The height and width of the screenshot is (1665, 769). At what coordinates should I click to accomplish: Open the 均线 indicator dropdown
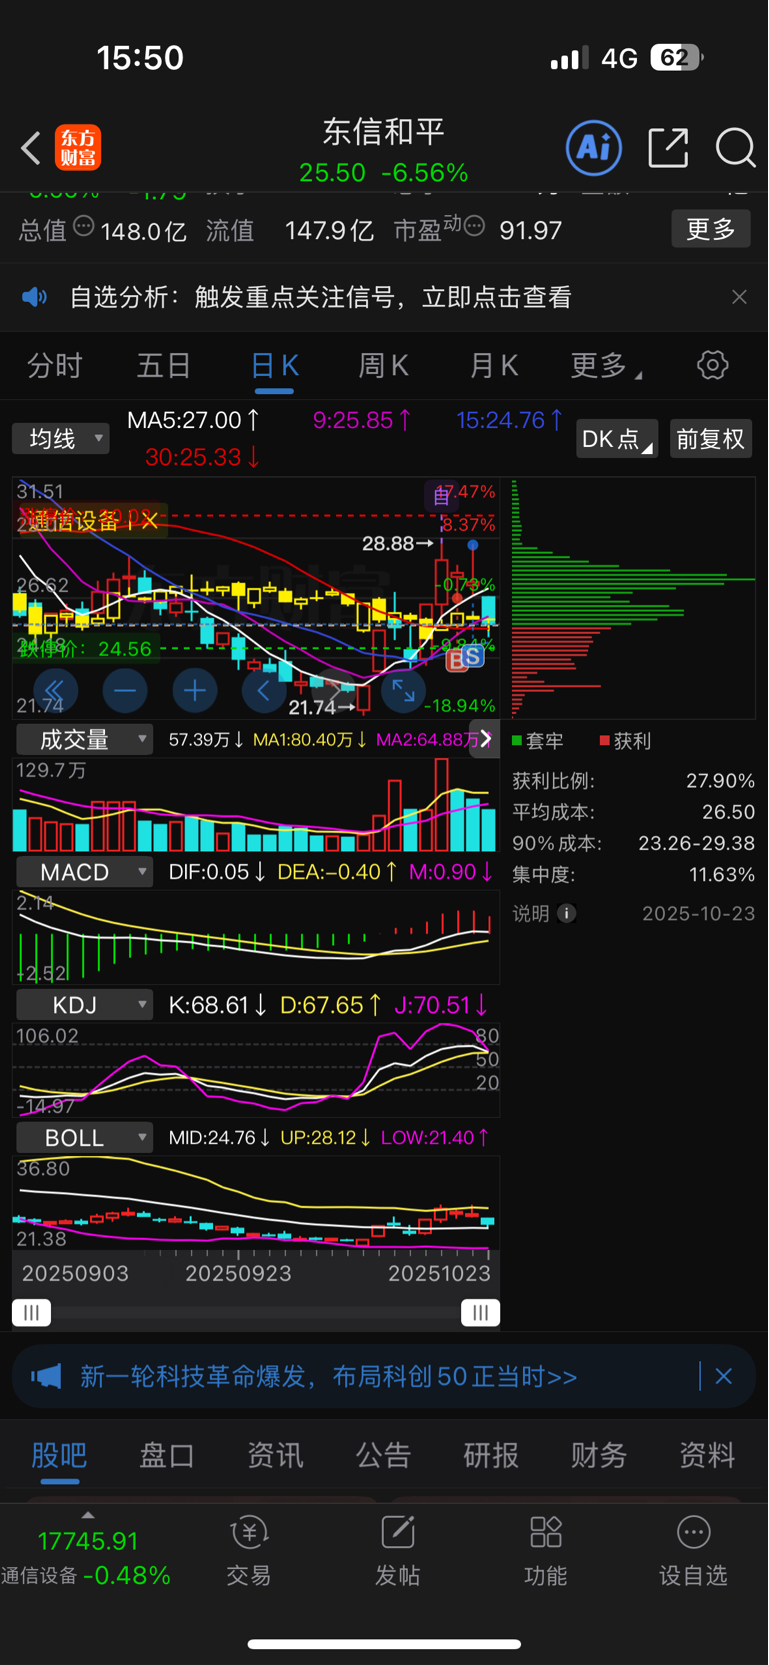tap(61, 439)
